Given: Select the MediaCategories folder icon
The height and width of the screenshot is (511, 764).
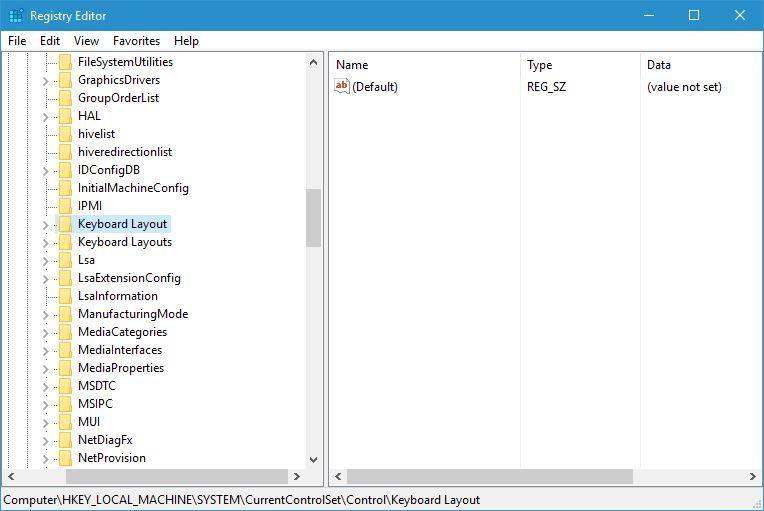Looking at the screenshot, I should click(65, 333).
